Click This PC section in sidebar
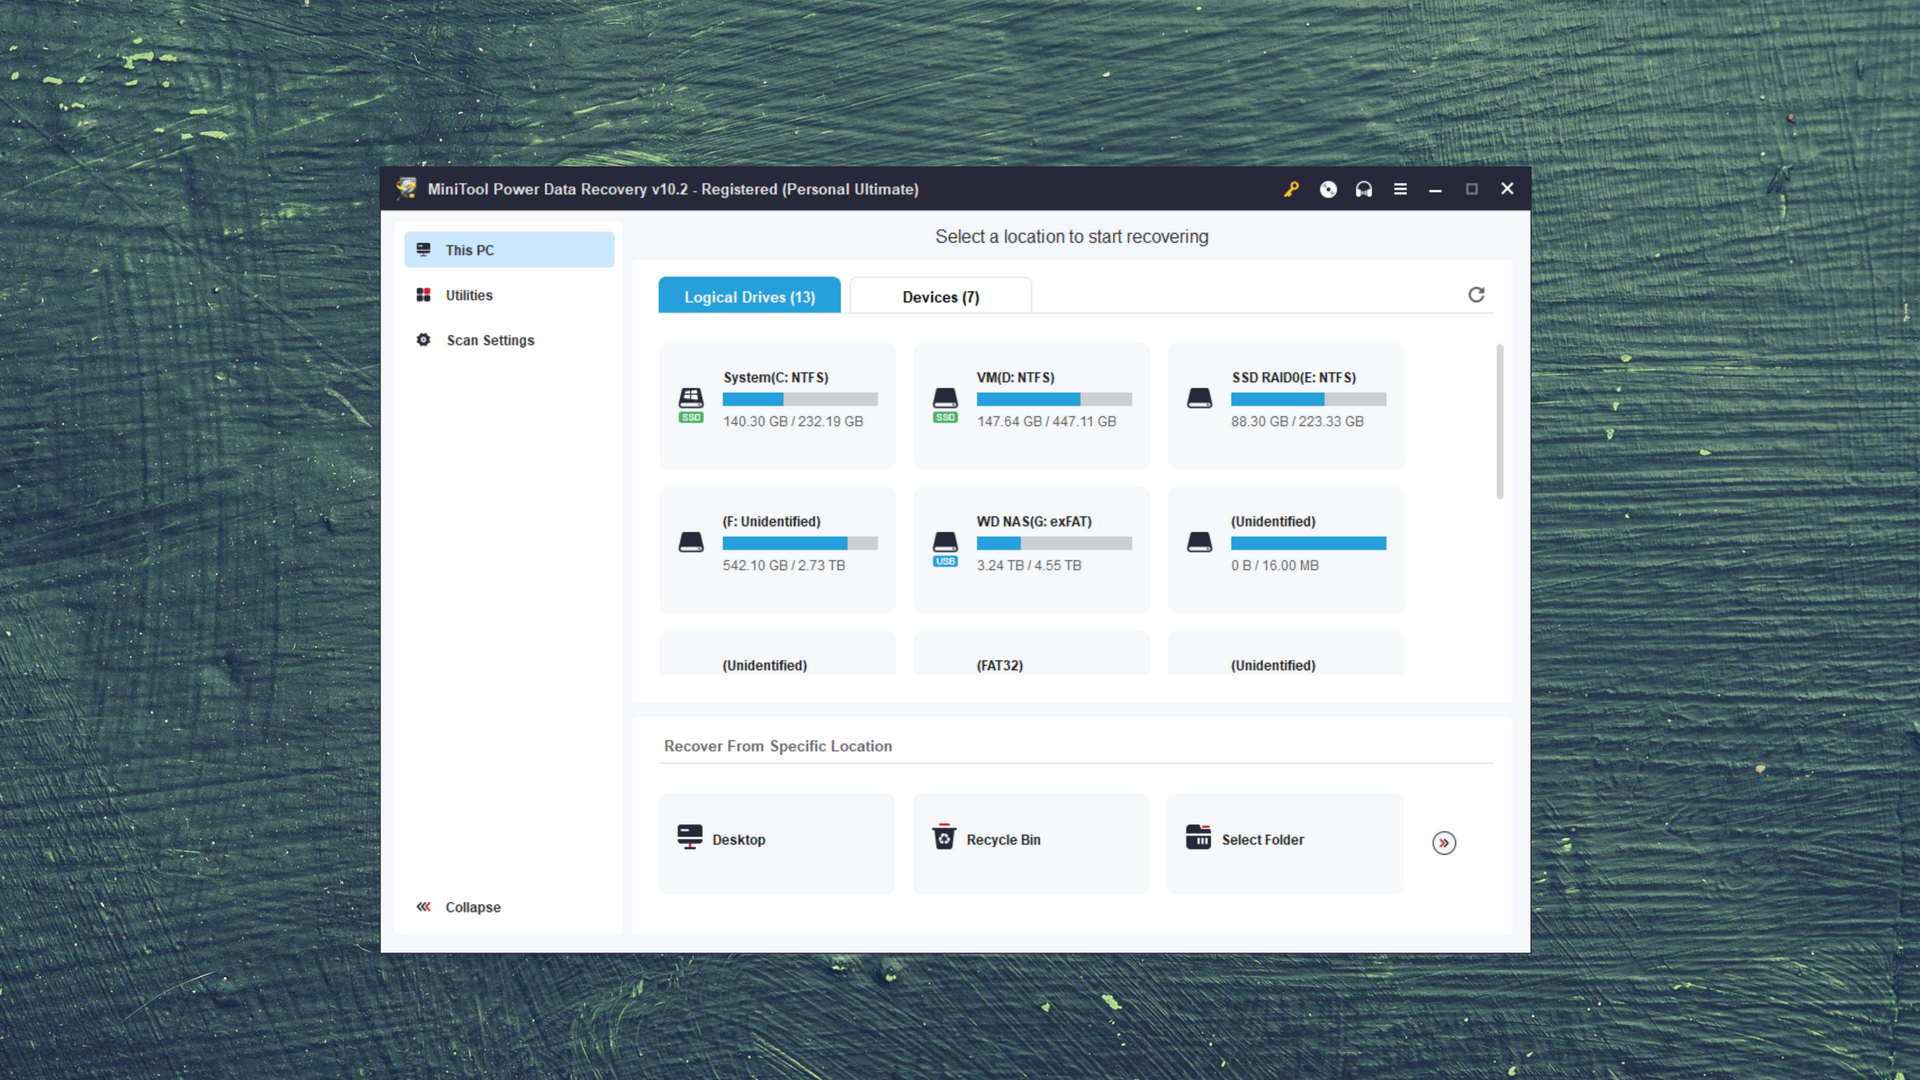Viewport: 1920px width, 1080px height. 508,249
